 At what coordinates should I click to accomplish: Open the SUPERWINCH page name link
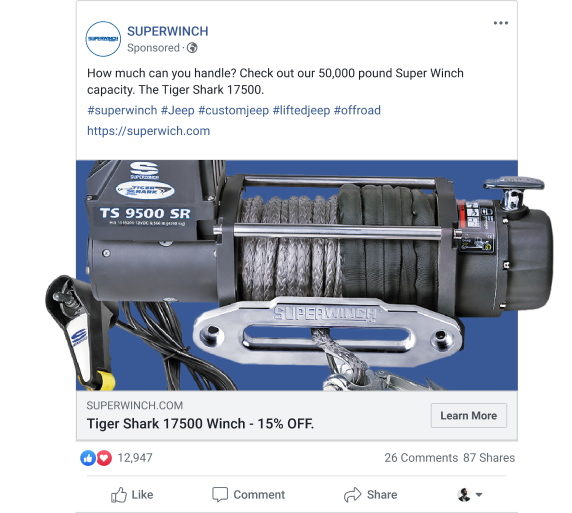168,31
